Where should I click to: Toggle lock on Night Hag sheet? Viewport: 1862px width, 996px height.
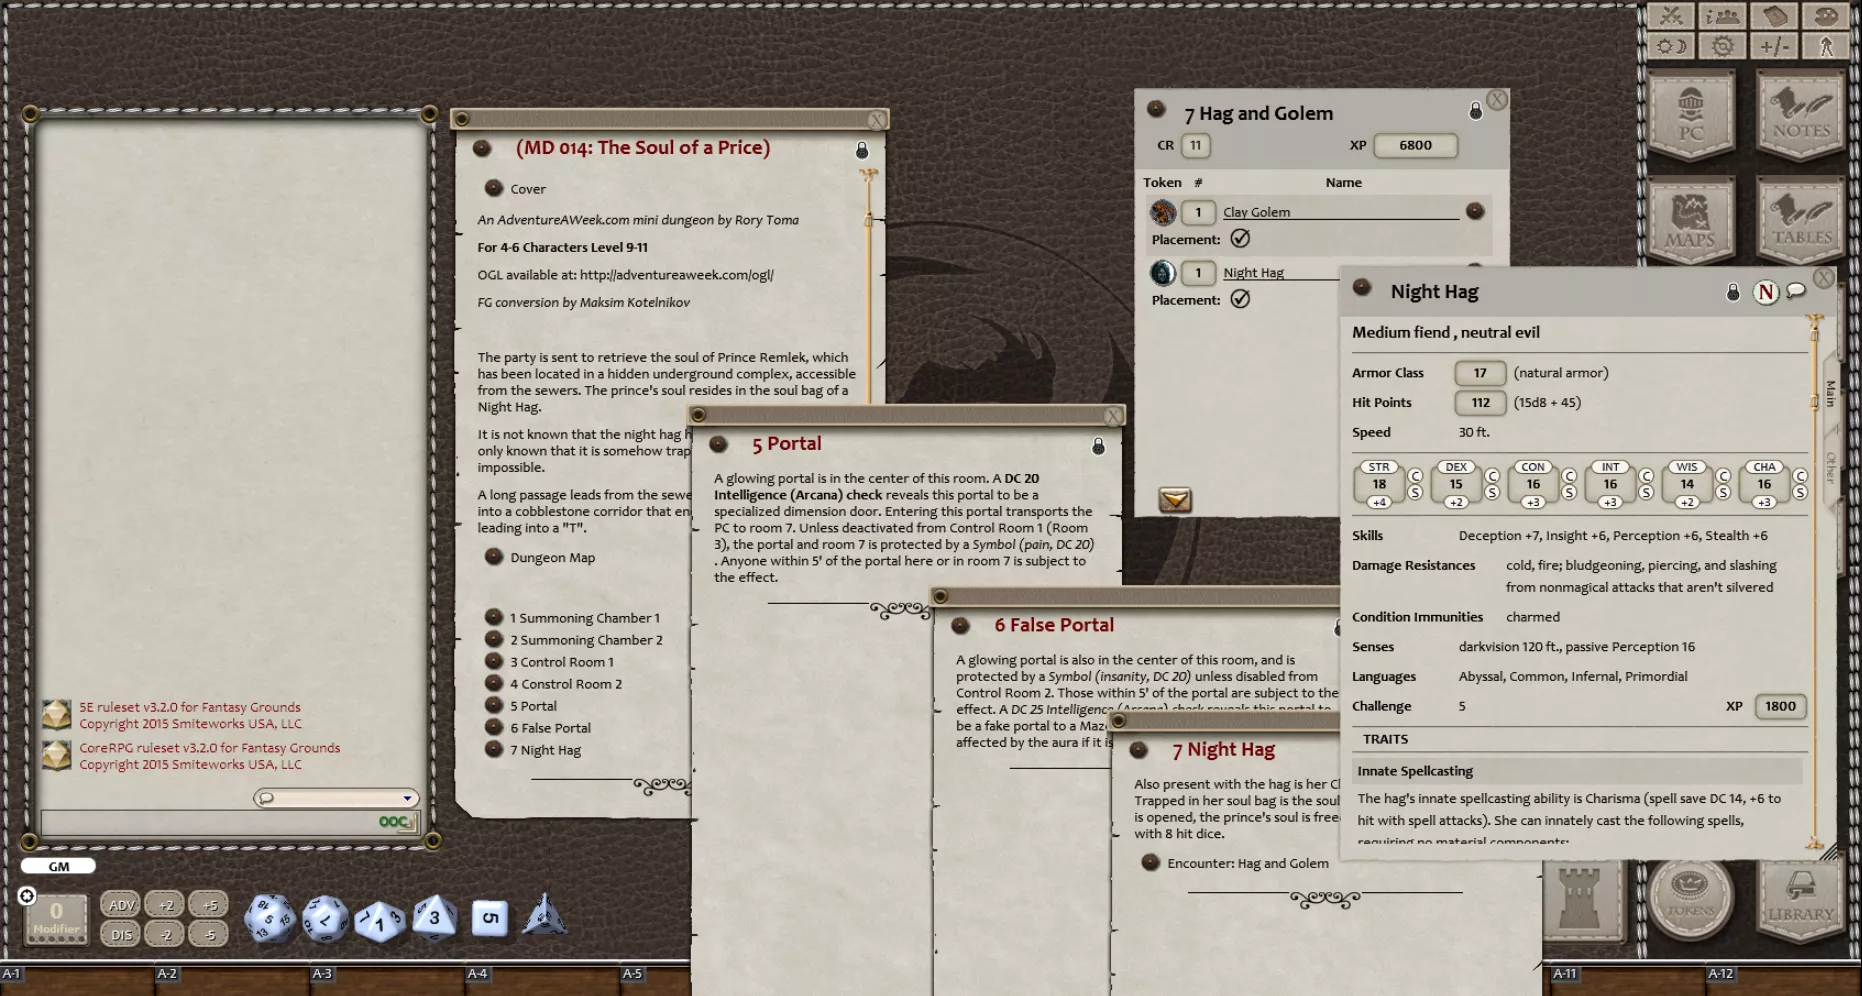click(x=1733, y=292)
